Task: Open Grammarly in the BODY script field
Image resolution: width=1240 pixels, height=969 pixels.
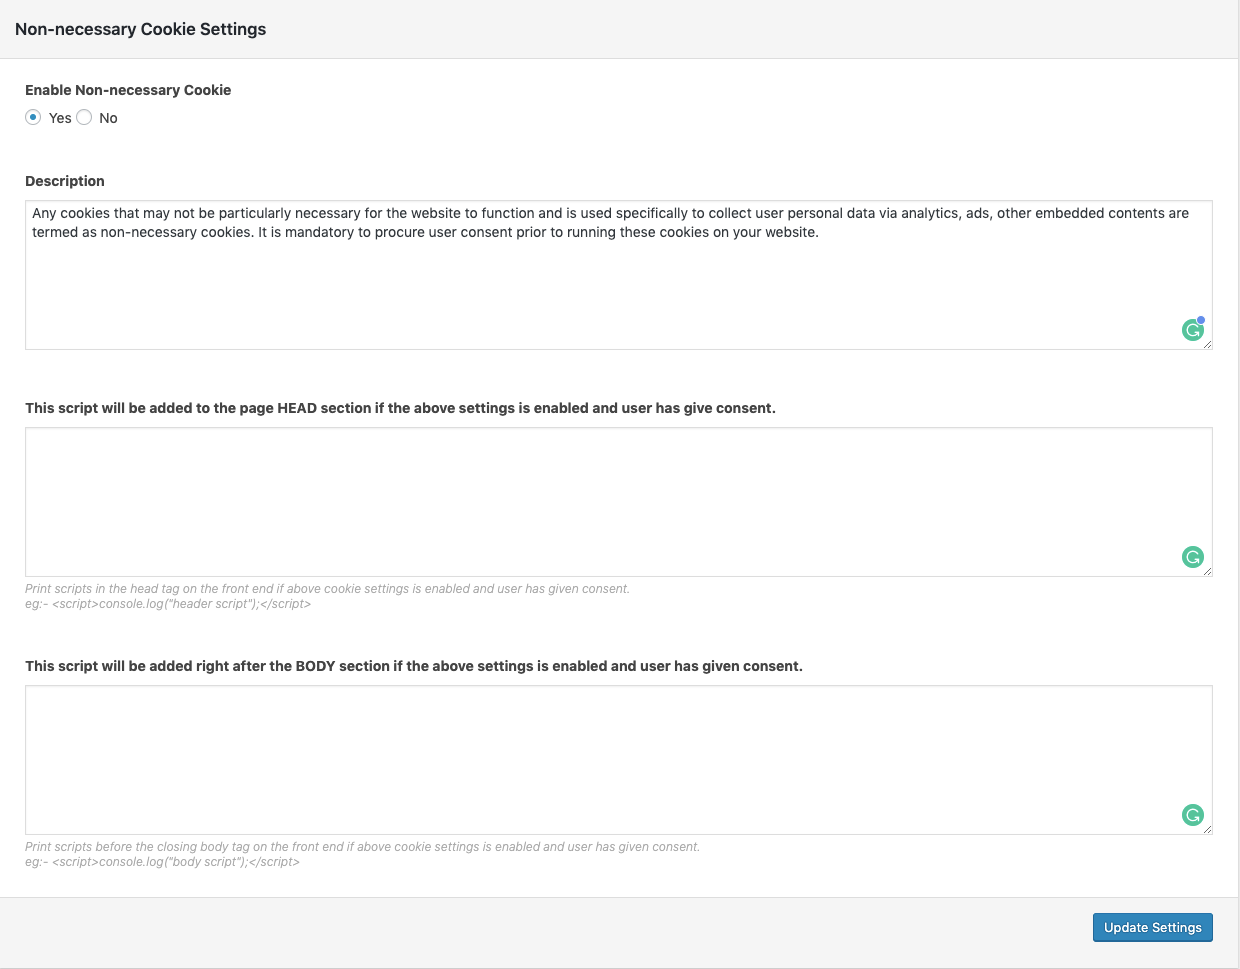Action: 1192,815
